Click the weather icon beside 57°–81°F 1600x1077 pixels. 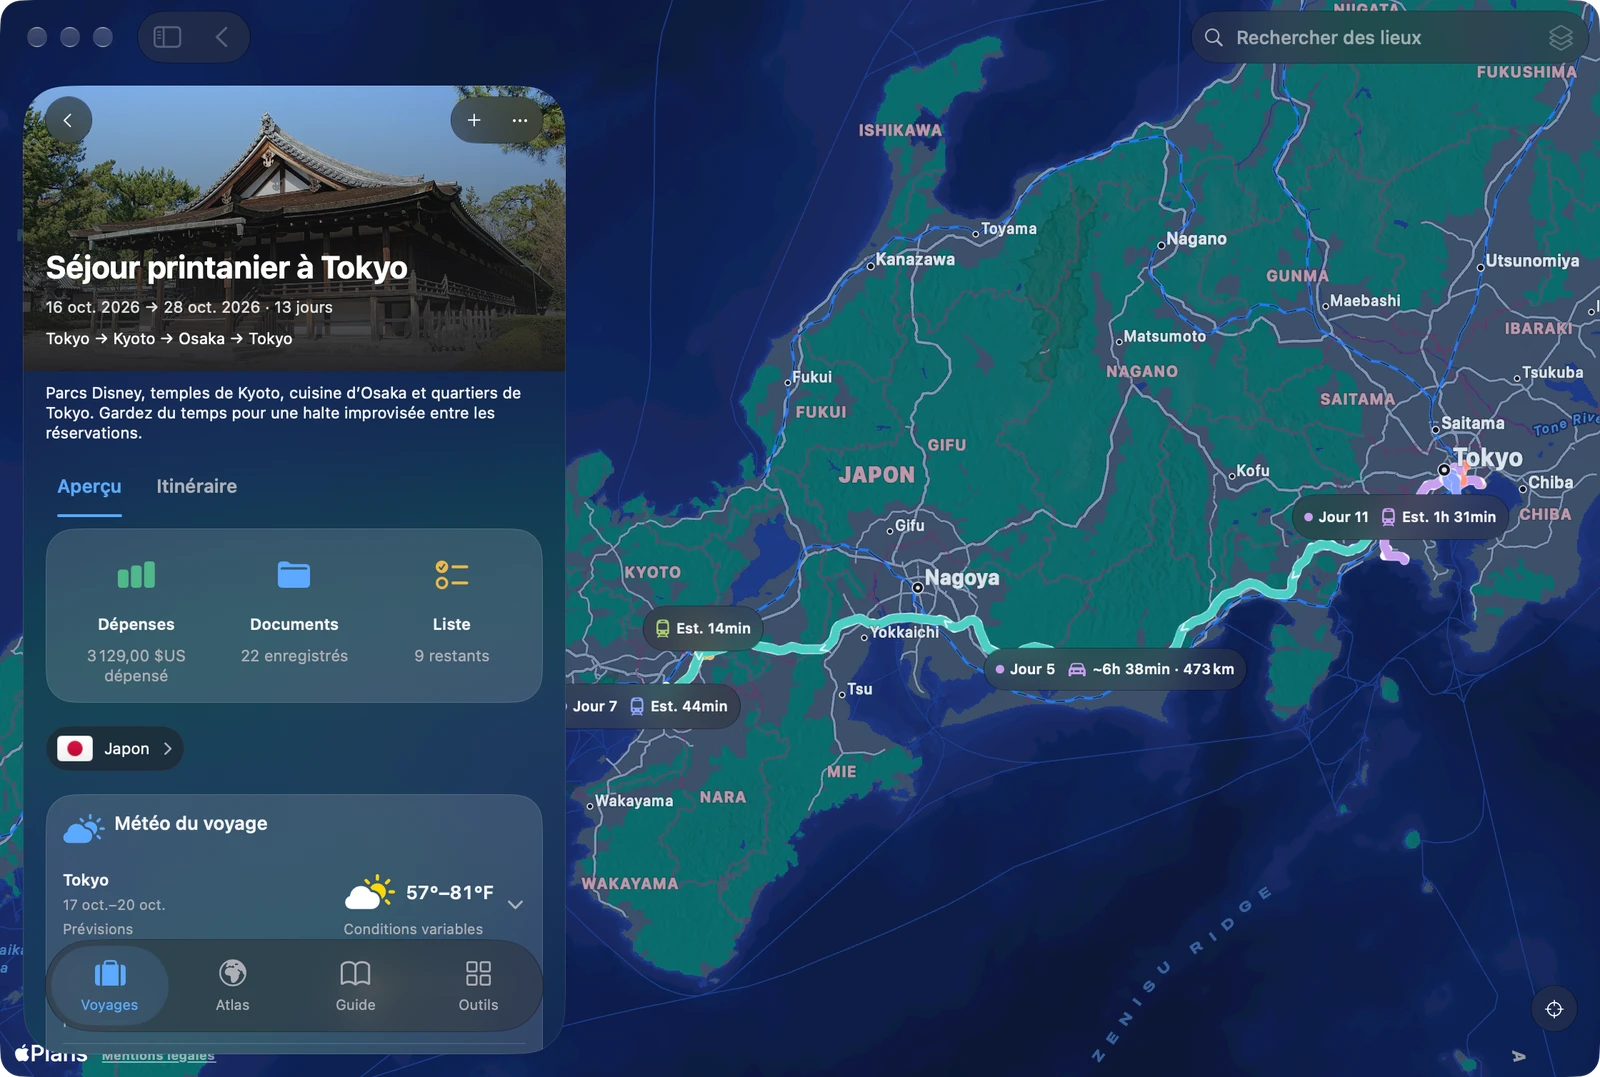369,892
